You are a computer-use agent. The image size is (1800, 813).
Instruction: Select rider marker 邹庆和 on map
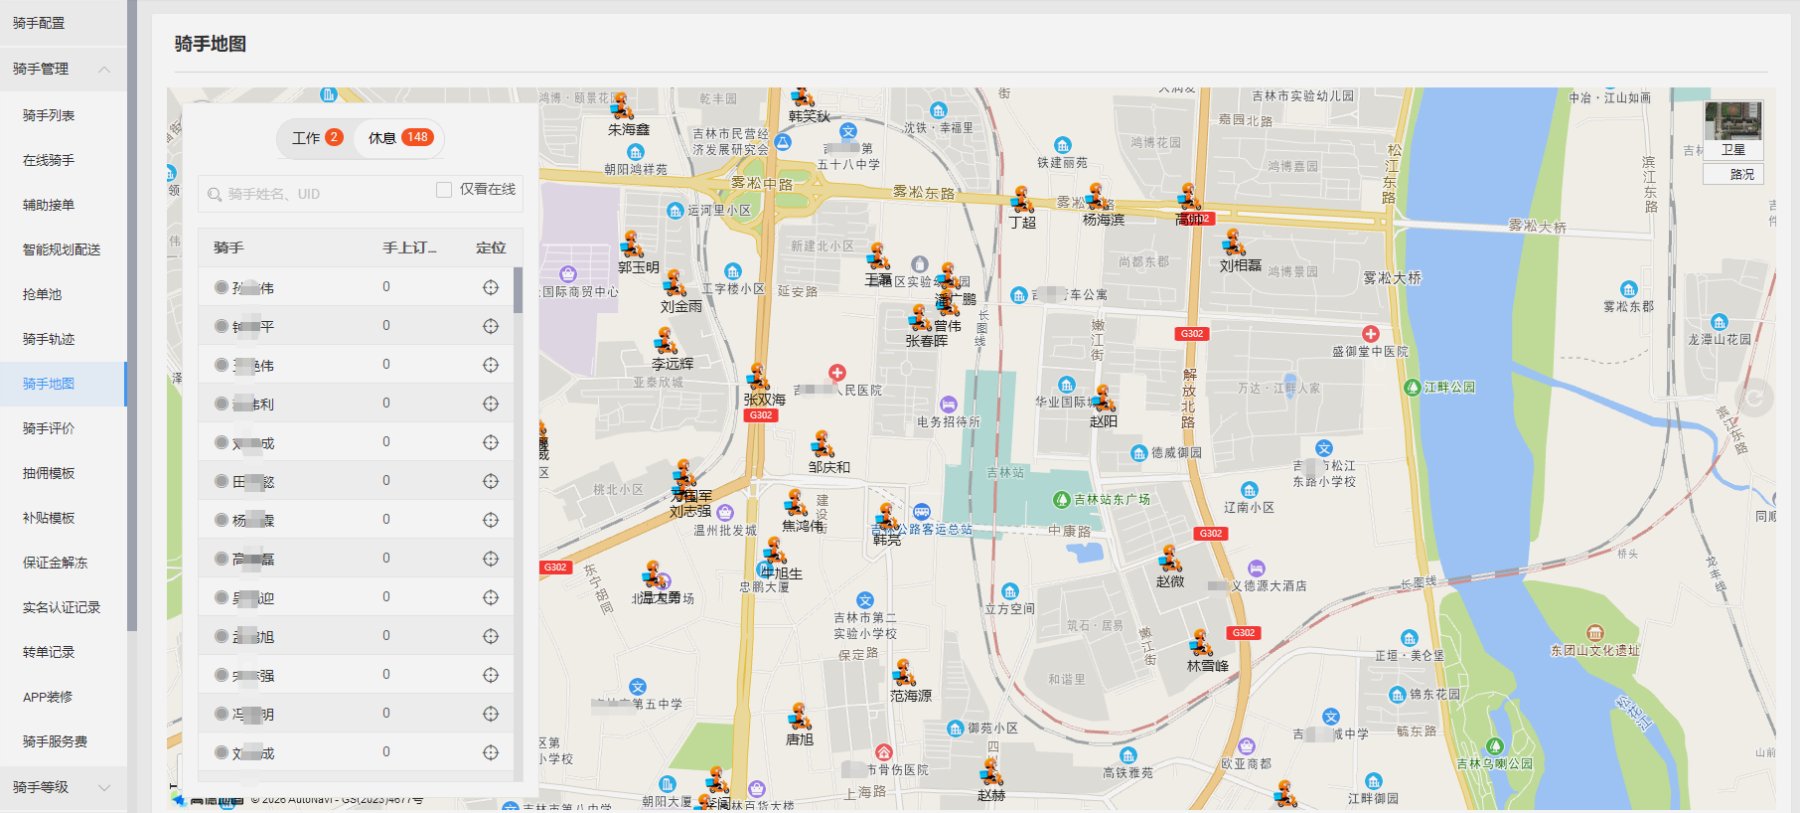tap(823, 445)
